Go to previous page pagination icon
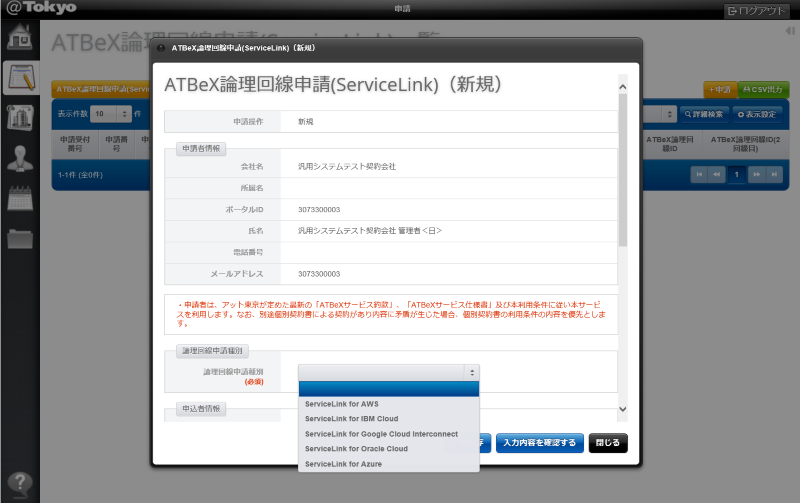 click(x=716, y=174)
